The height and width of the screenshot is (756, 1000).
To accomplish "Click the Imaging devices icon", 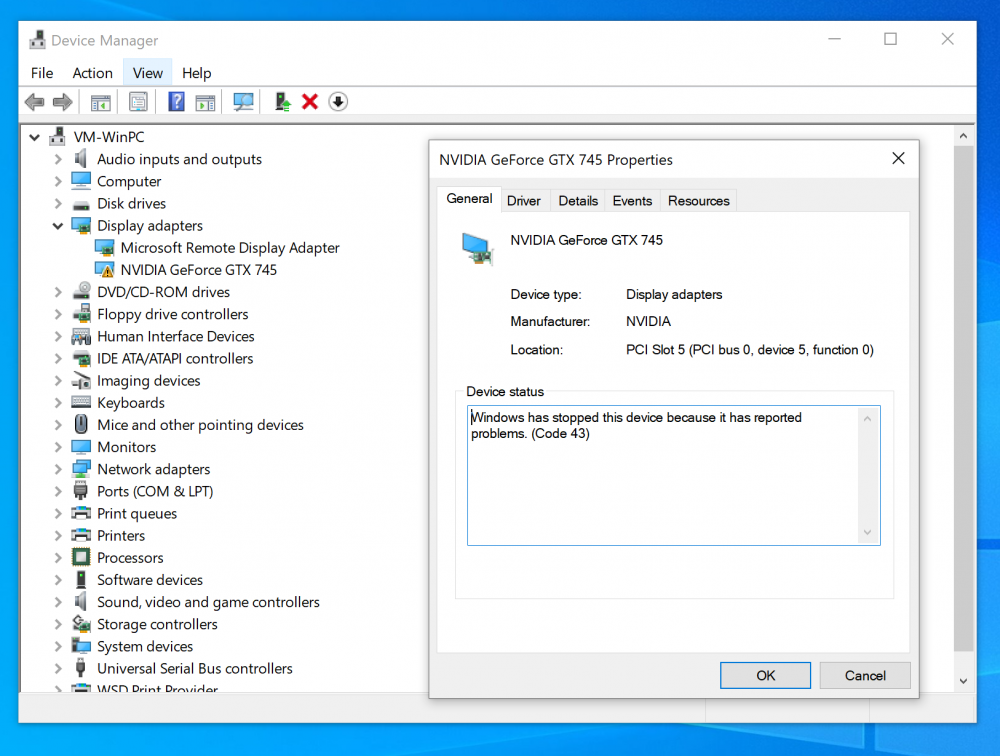I will tap(81, 381).
